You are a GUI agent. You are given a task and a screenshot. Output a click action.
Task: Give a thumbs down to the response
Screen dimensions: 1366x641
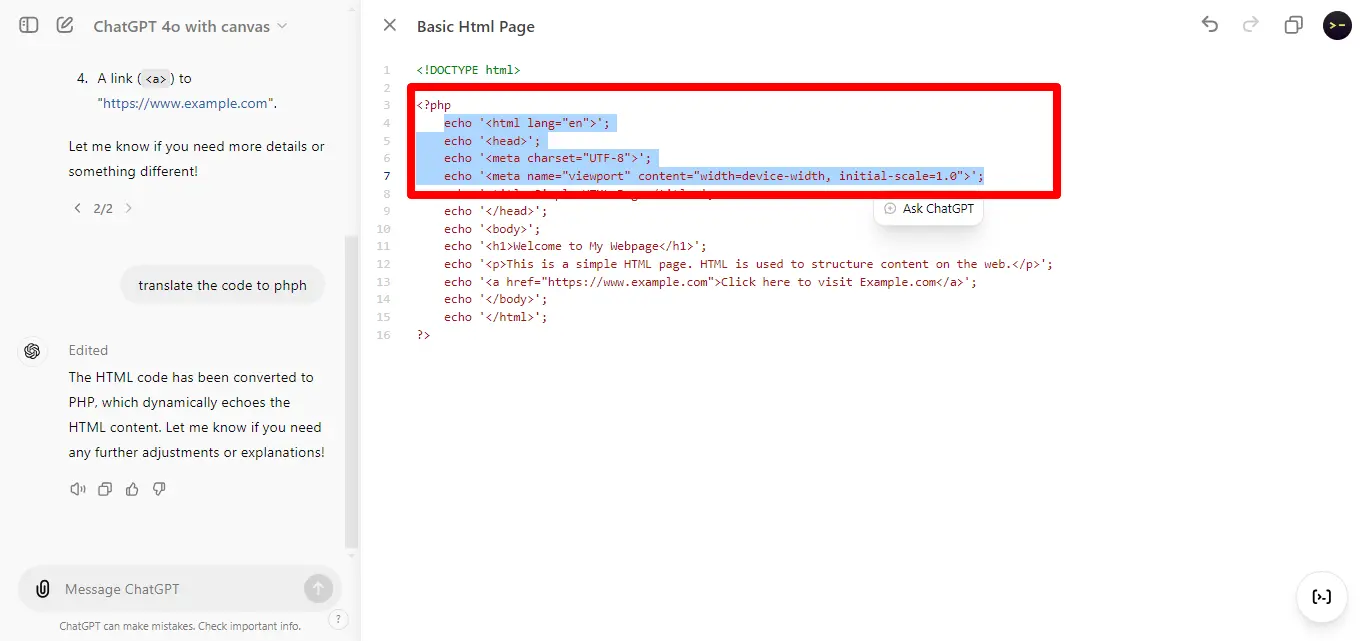[x=159, y=489]
